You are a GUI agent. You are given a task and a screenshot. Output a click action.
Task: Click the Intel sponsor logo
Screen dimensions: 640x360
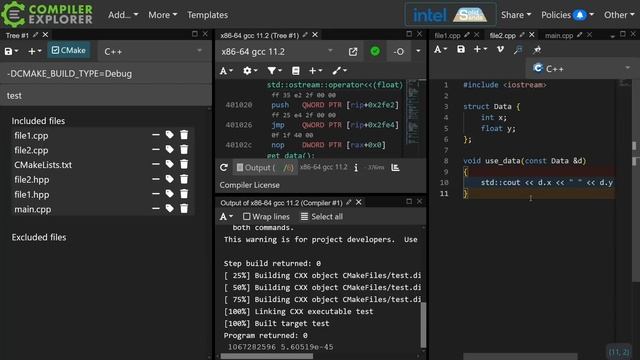[429, 16]
